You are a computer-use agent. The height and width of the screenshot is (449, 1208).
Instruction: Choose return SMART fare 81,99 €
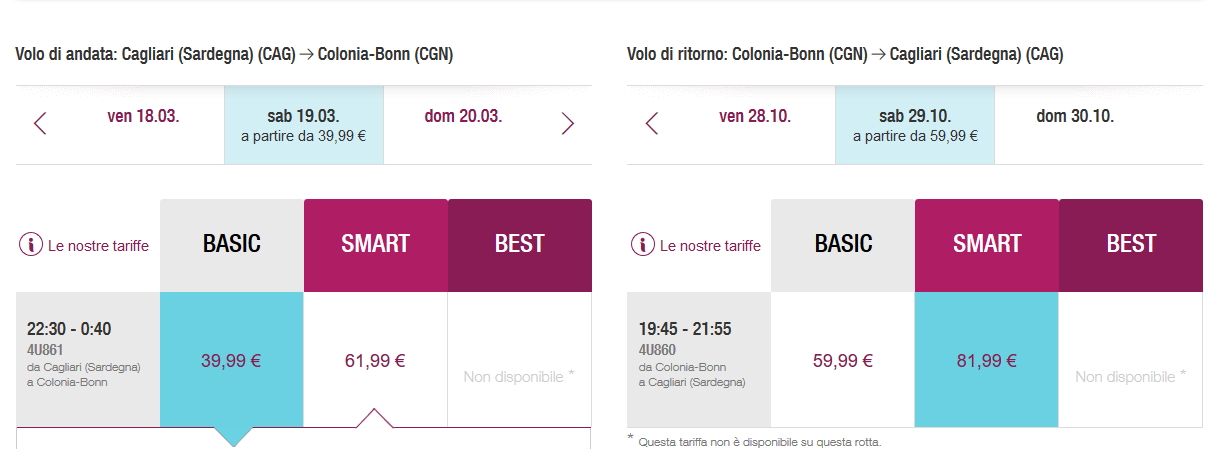click(x=987, y=361)
